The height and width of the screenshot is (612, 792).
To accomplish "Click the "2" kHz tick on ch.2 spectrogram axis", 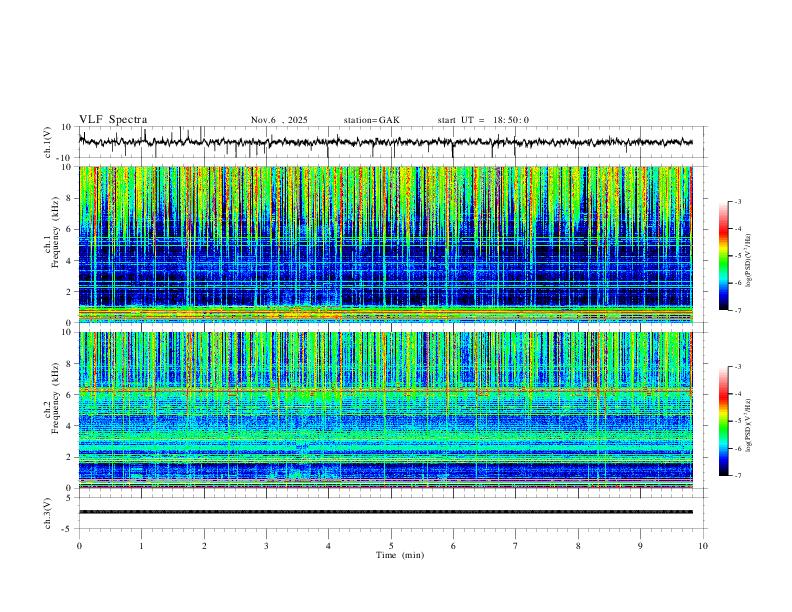I will (69, 457).
